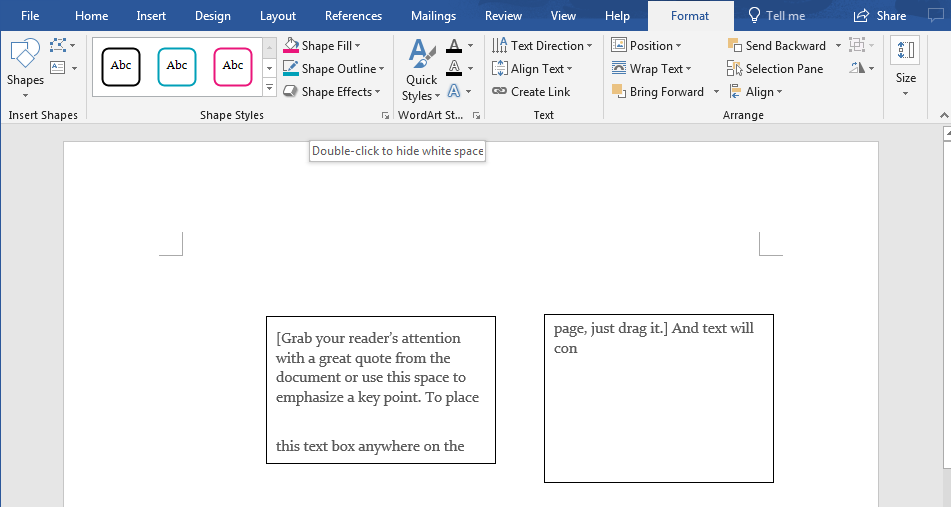Viewport: 951px width, 507px height.
Task: Switch to the Layout tab
Action: 278,16
